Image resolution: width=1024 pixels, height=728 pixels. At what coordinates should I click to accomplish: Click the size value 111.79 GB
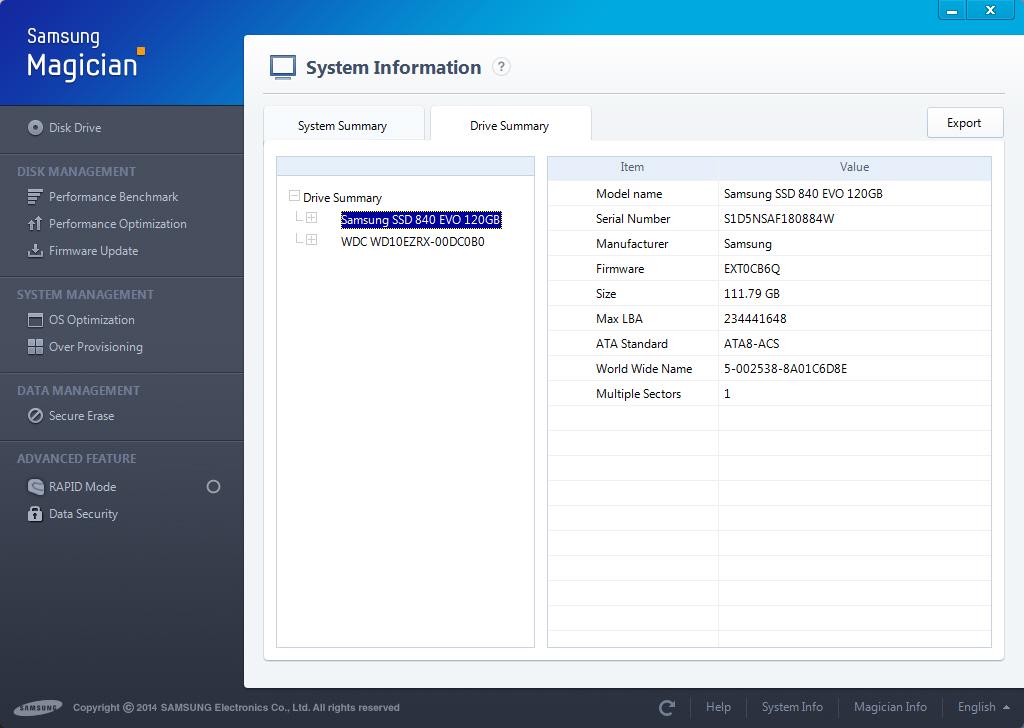[752, 294]
